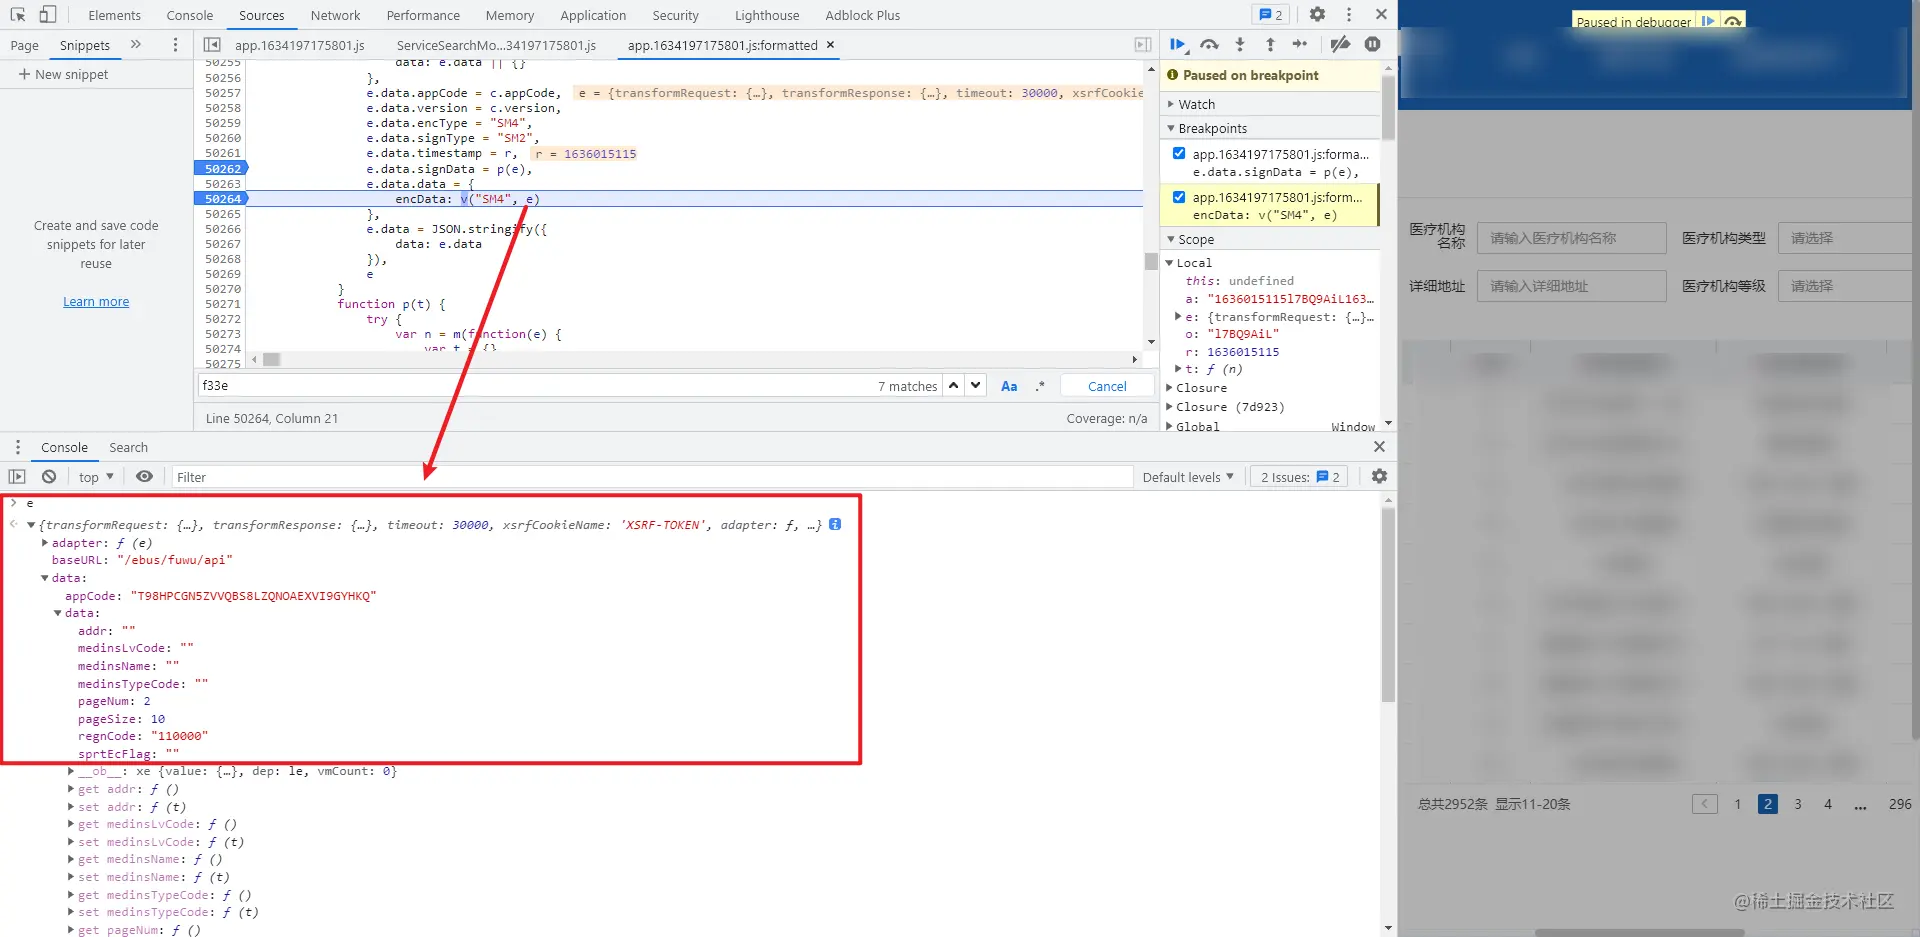Open the Application panel tab
The width and height of the screenshot is (1920, 937).
pyautogui.click(x=593, y=15)
